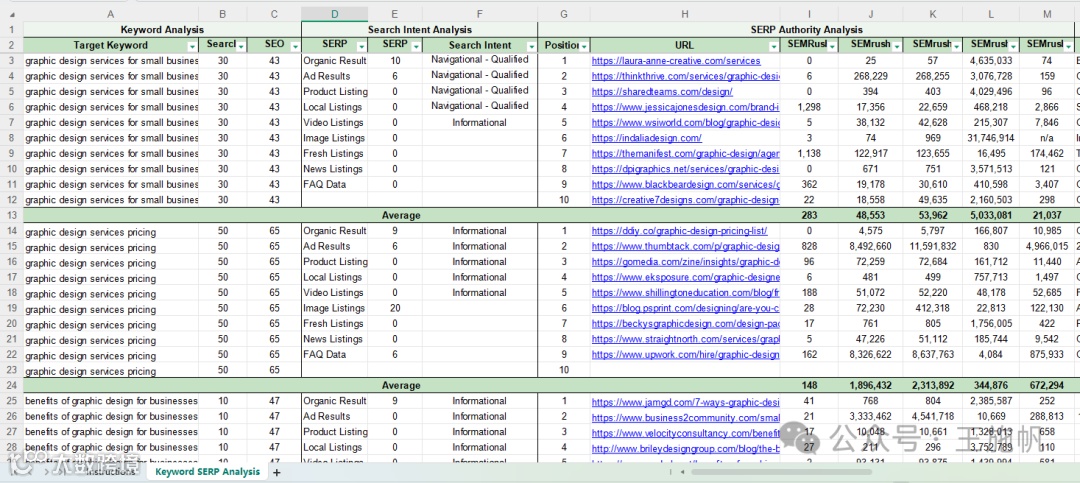Select row 2 header
This screenshot has width=1080, height=483.
[x=11, y=45]
